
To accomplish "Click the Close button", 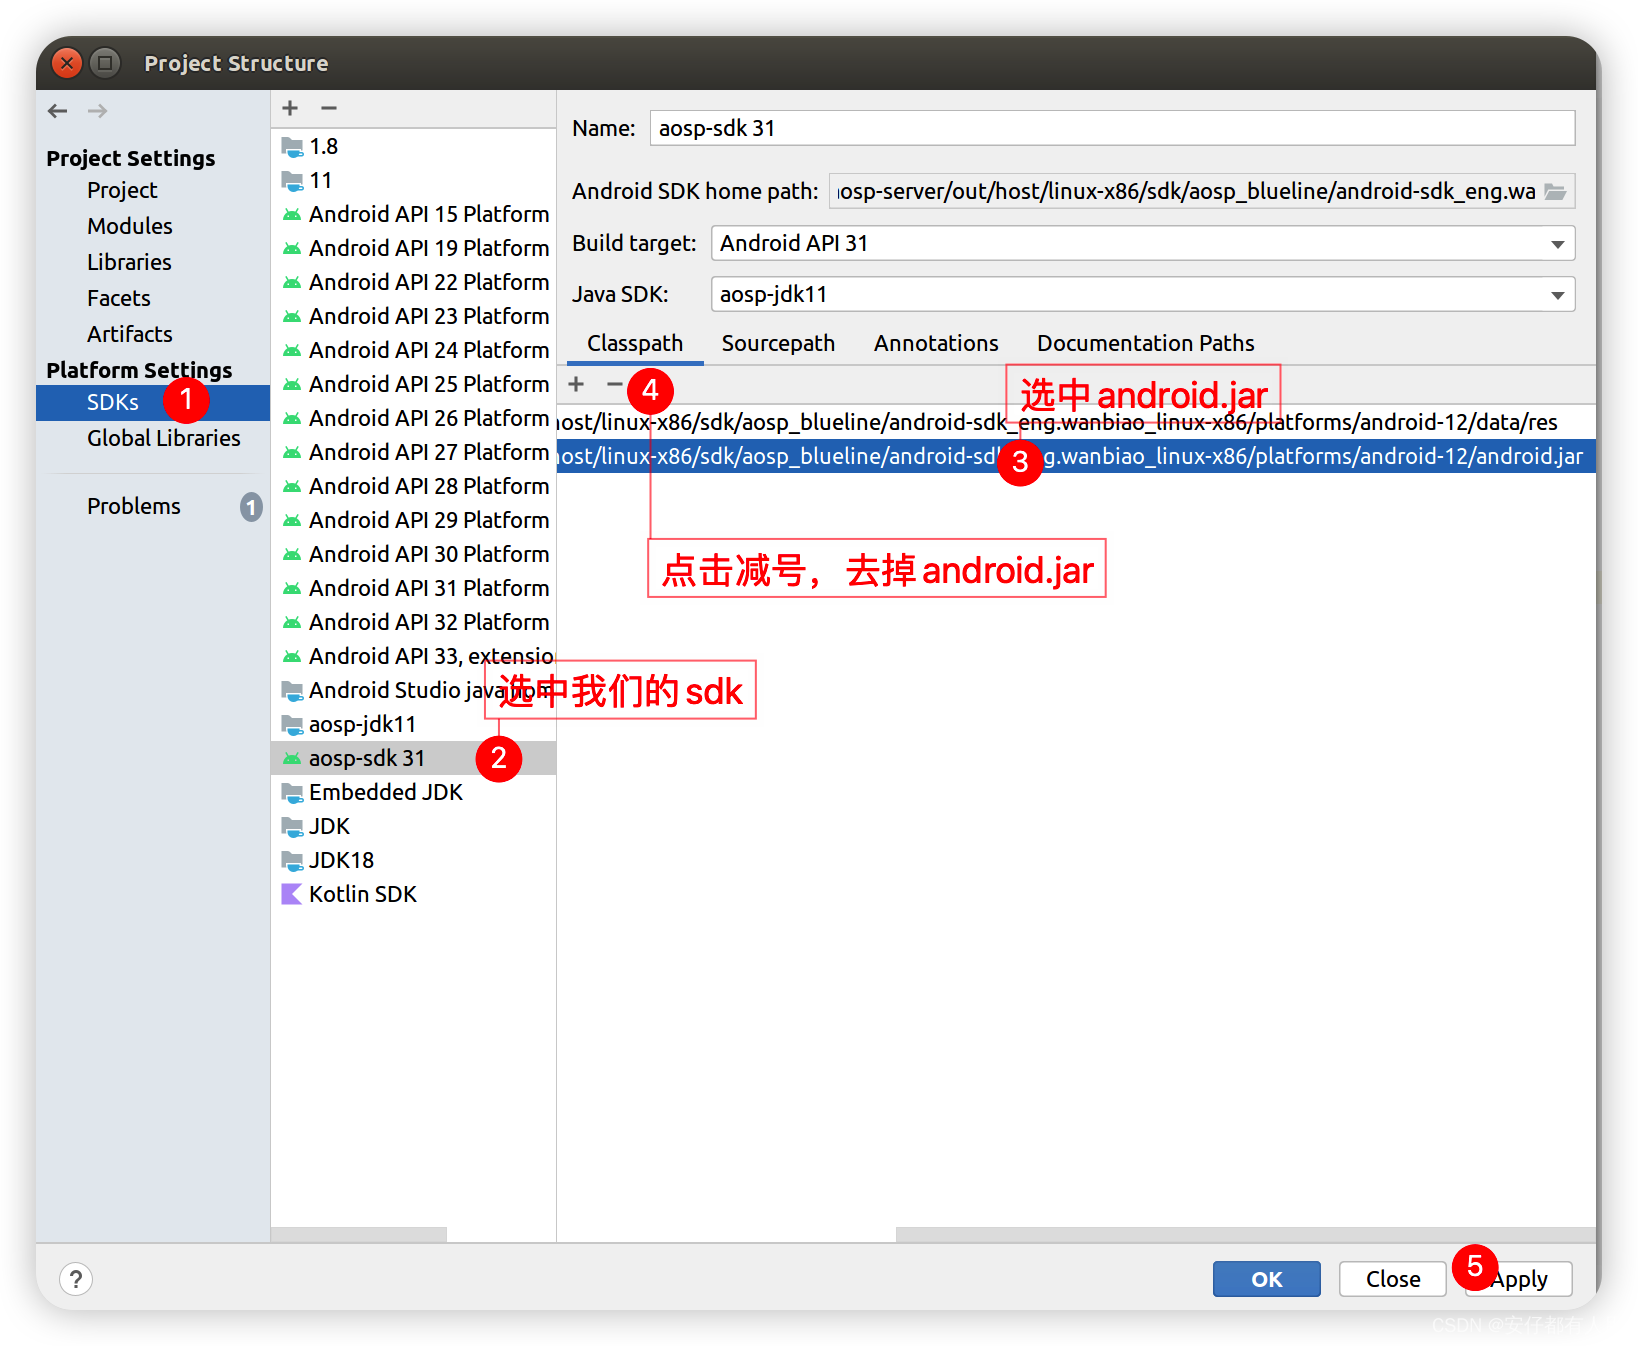I will [x=1393, y=1279].
